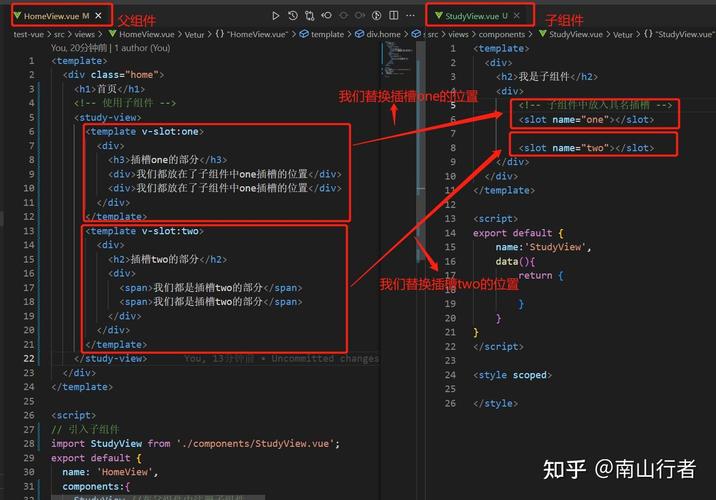Open the StudyView.vue file breadcrumb
This screenshot has width=716, height=500.
[x=571, y=34]
